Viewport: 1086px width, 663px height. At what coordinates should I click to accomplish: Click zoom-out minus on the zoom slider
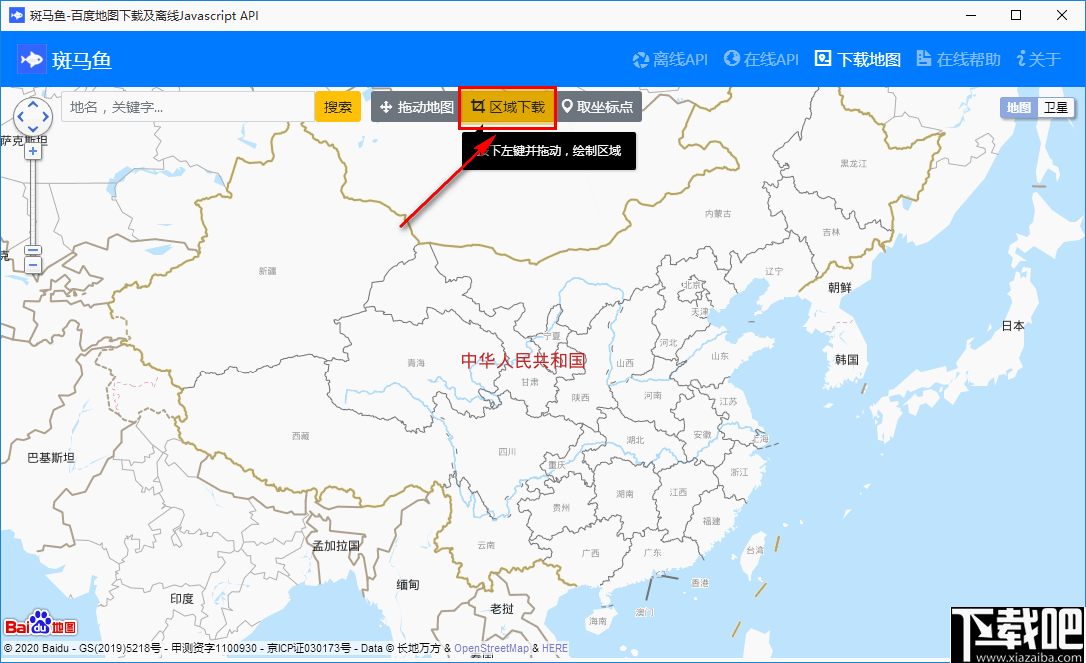[33, 264]
